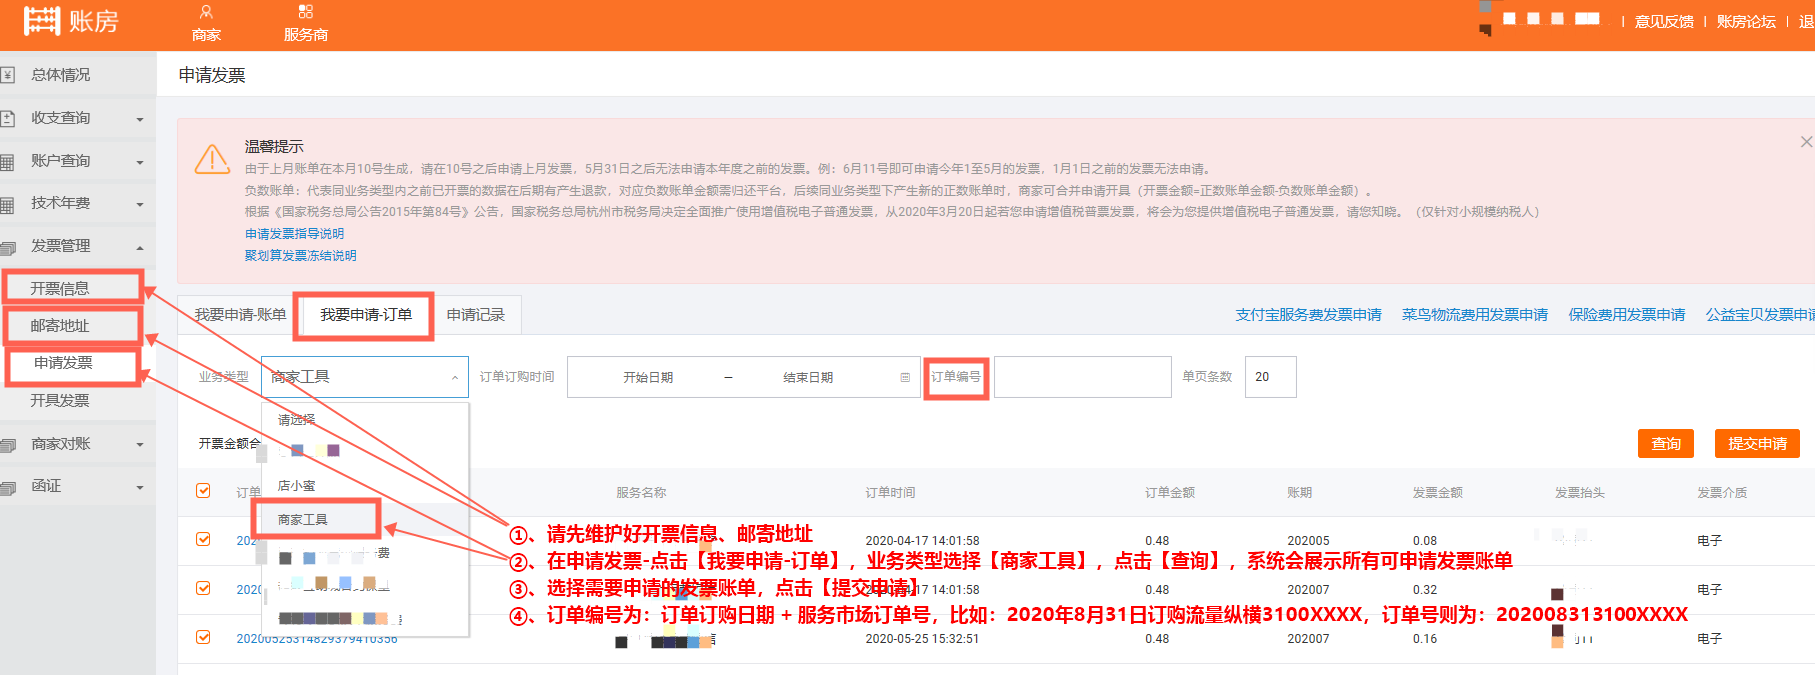
Task: Click the calendar icon in date range field
Action: [x=905, y=378]
